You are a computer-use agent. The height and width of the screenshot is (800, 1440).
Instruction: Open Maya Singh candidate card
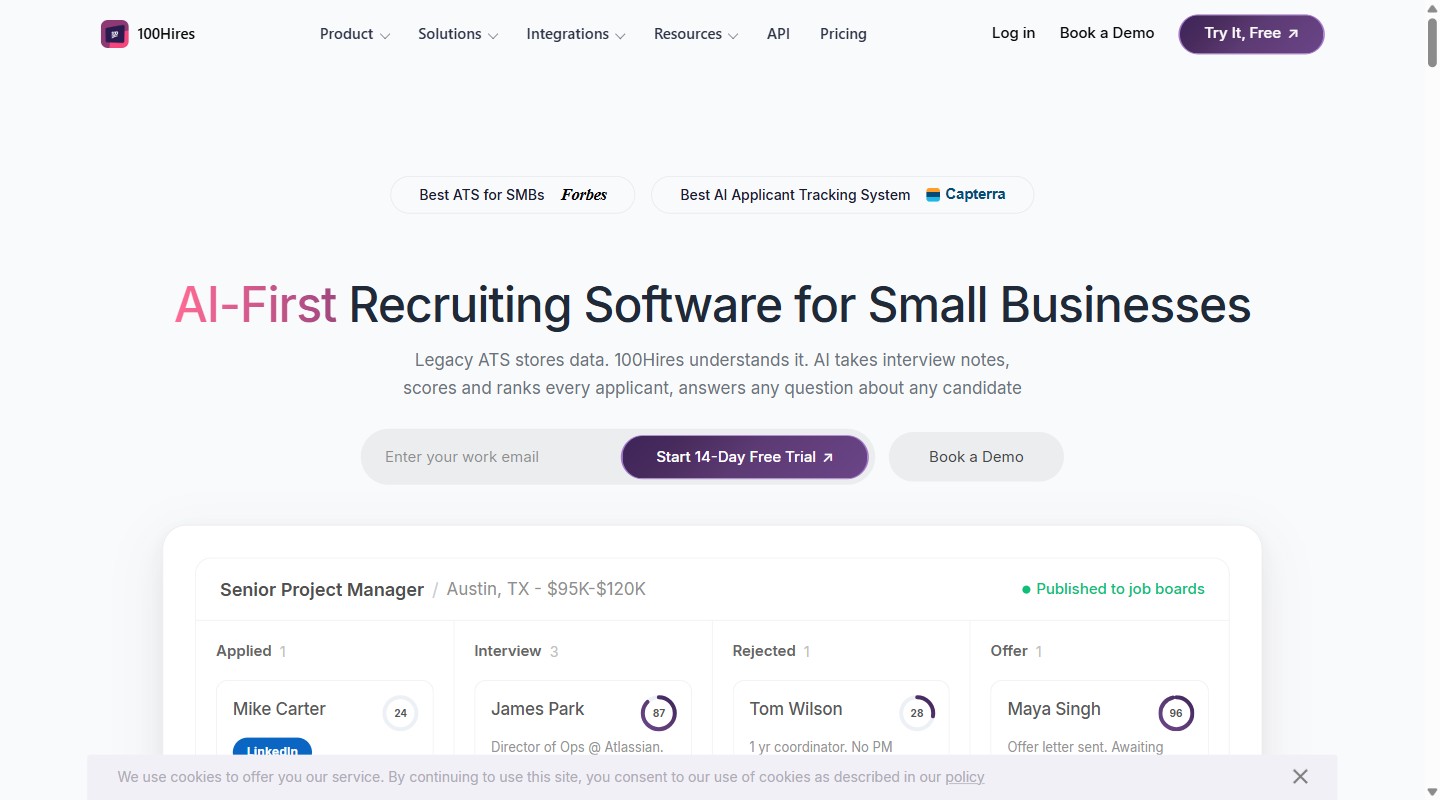pyautogui.click(x=1099, y=720)
